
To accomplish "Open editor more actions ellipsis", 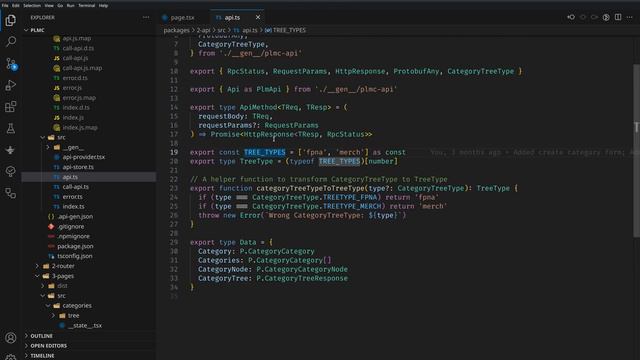I will click(x=629, y=17).
